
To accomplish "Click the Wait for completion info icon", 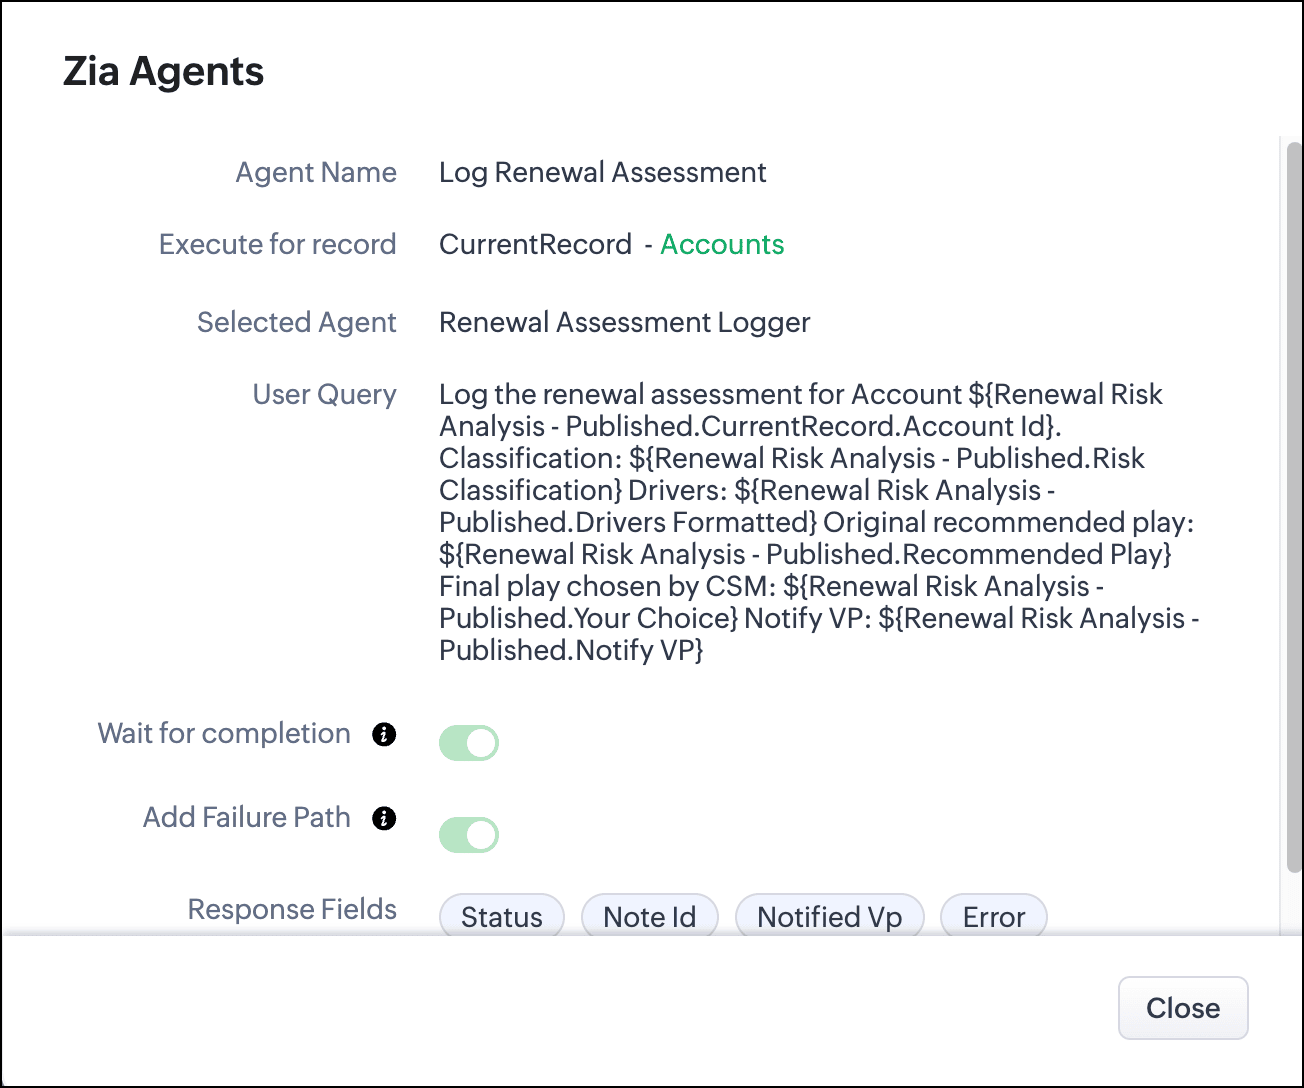I will (x=384, y=734).
